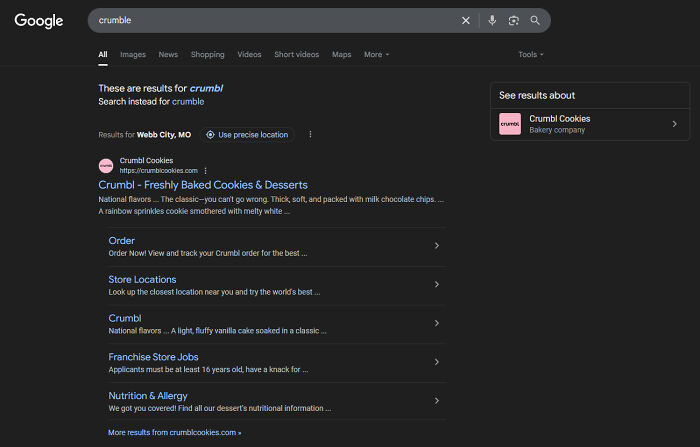
Task: Expand the More dropdown menu
Action: (376, 54)
